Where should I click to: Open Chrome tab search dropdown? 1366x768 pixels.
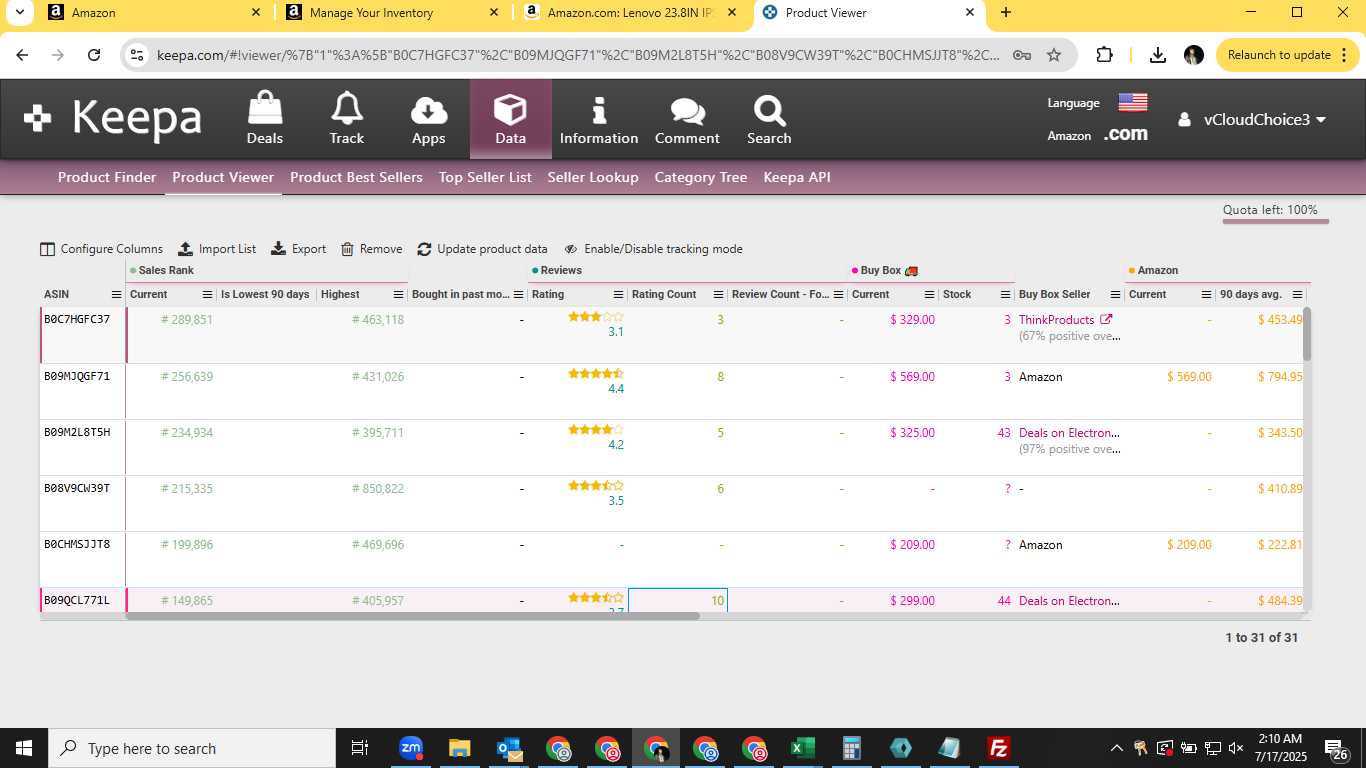(19, 13)
